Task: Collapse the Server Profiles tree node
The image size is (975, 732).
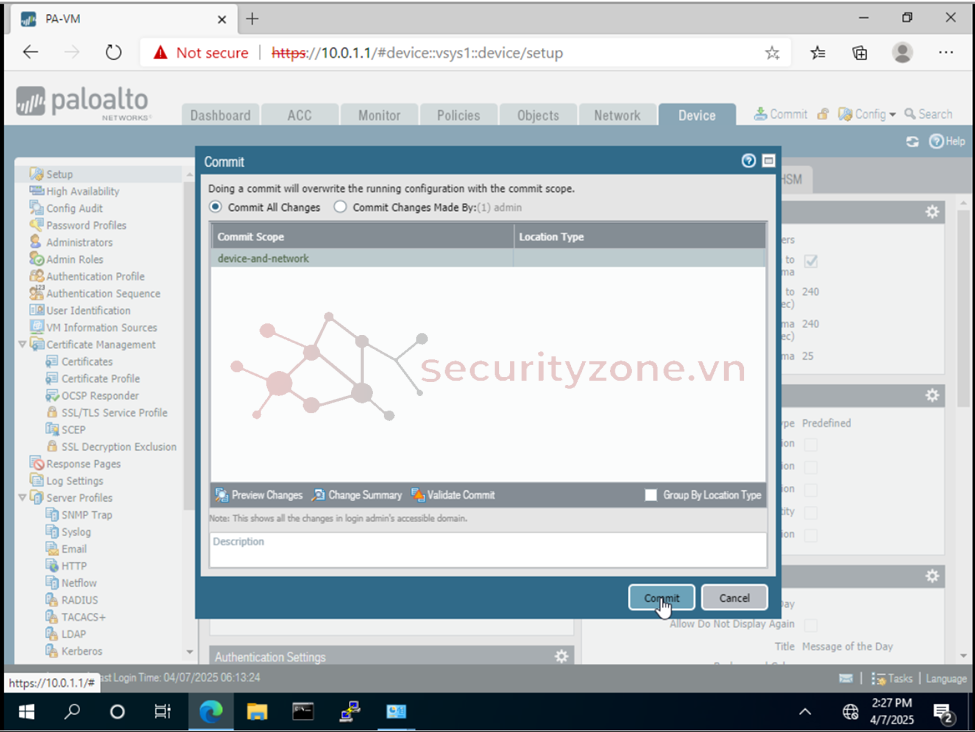Action: tap(23, 498)
